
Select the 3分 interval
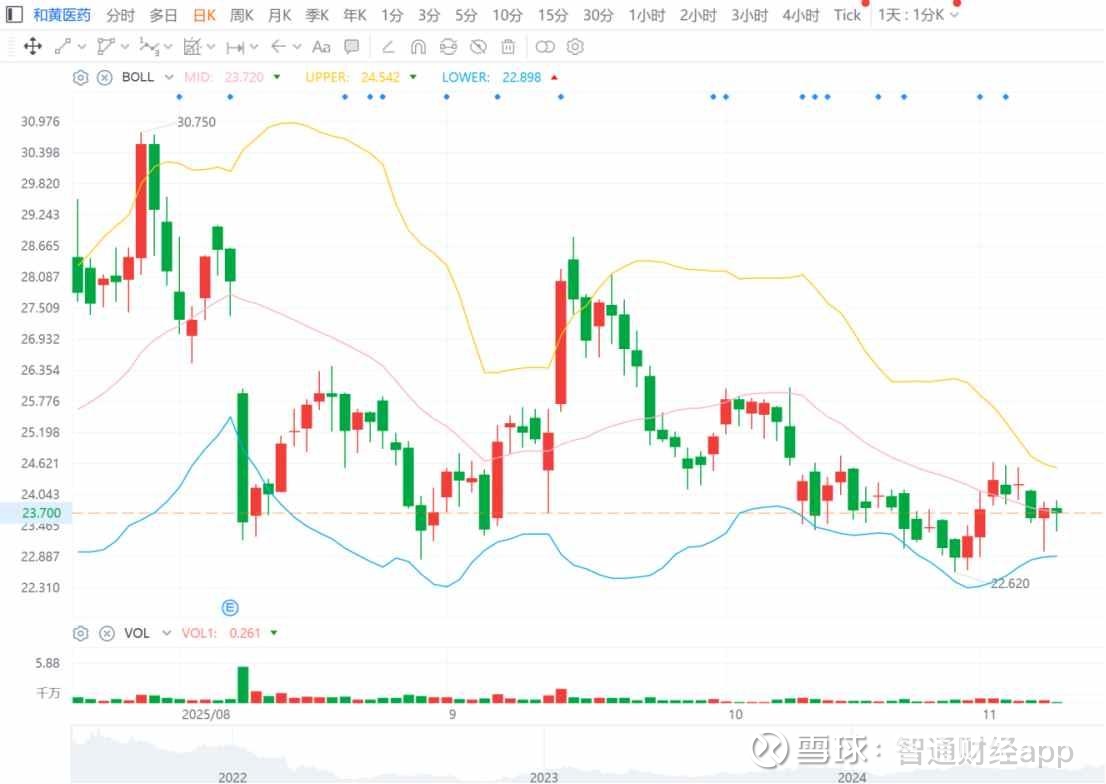[x=429, y=15]
